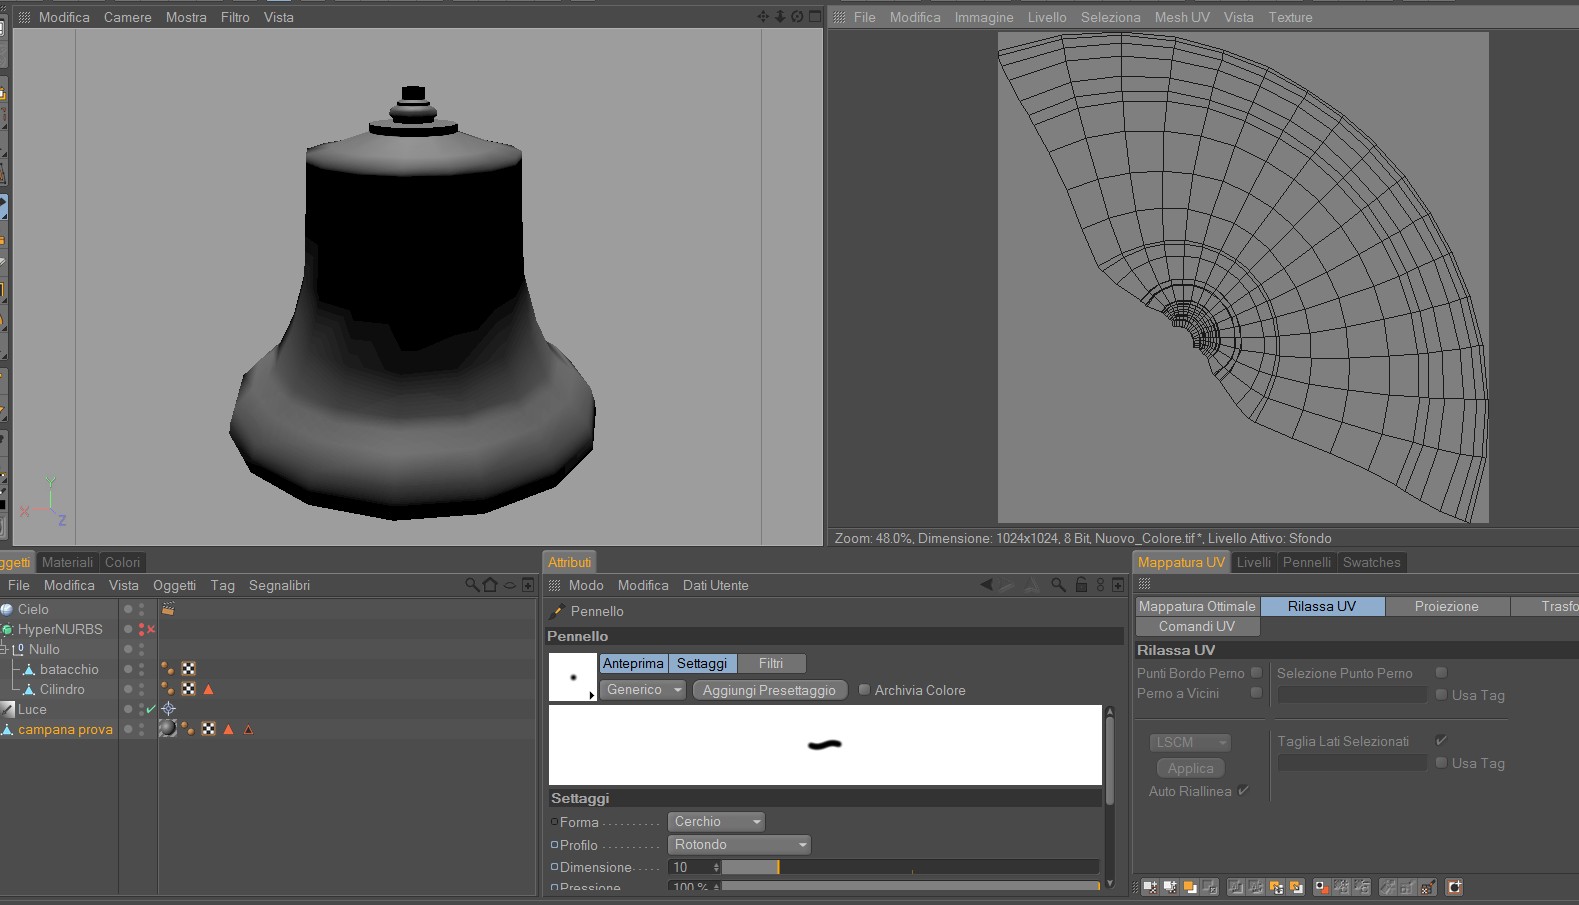Click the clapperboard tag on the Cielo object
The height and width of the screenshot is (905, 1579).
point(168,609)
